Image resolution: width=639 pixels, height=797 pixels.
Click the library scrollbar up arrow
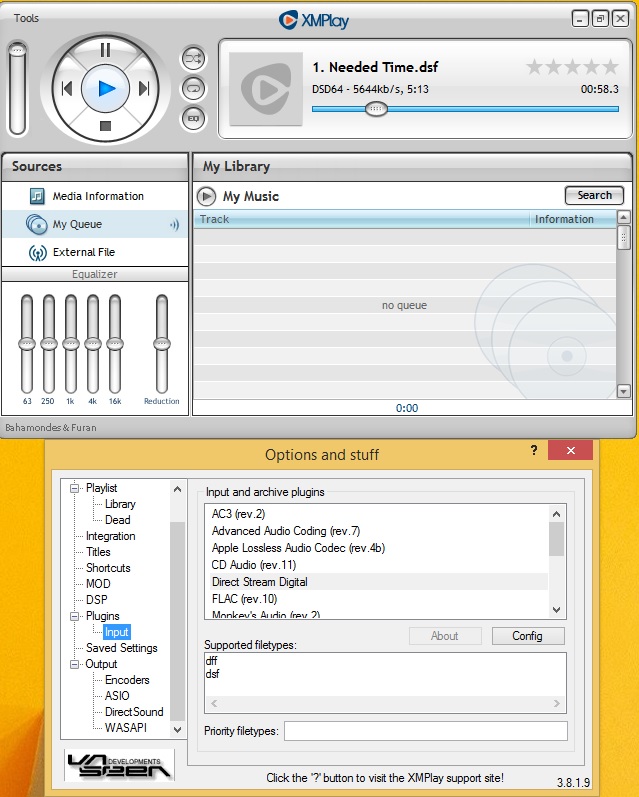coord(624,218)
